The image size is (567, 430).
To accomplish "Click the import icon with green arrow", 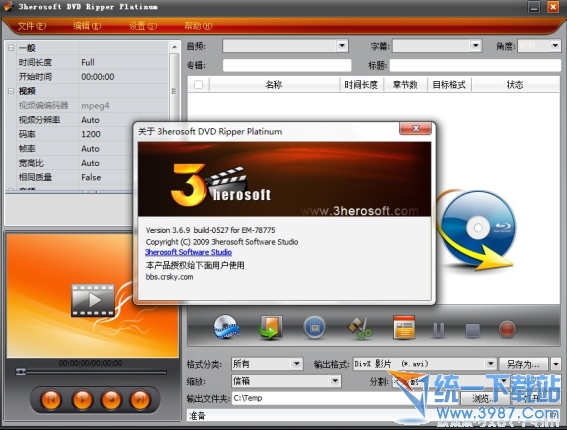I will [x=270, y=327].
